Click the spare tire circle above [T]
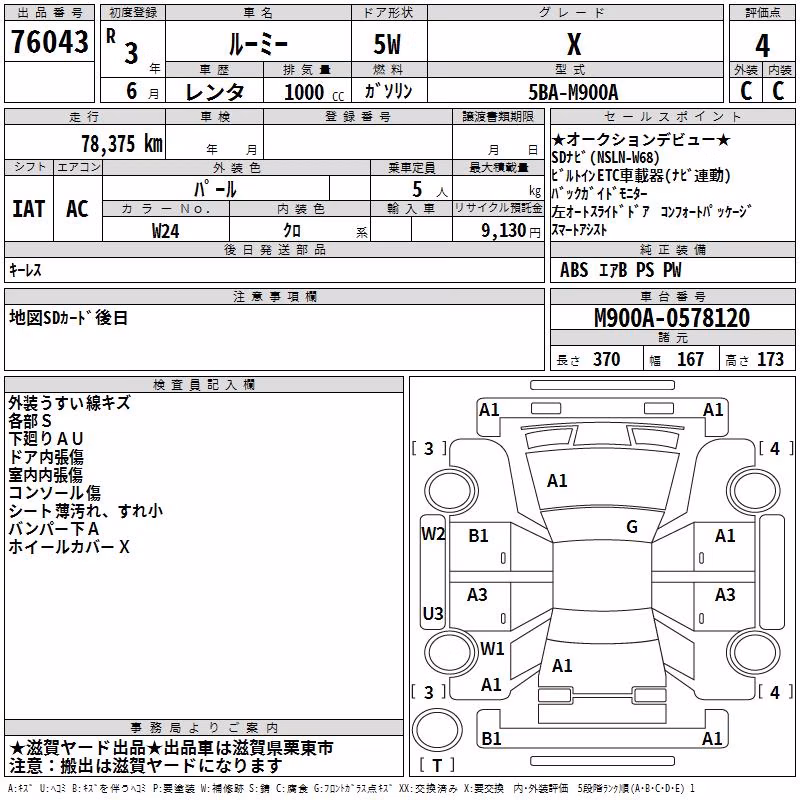The width and height of the screenshot is (800, 800). [437, 729]
